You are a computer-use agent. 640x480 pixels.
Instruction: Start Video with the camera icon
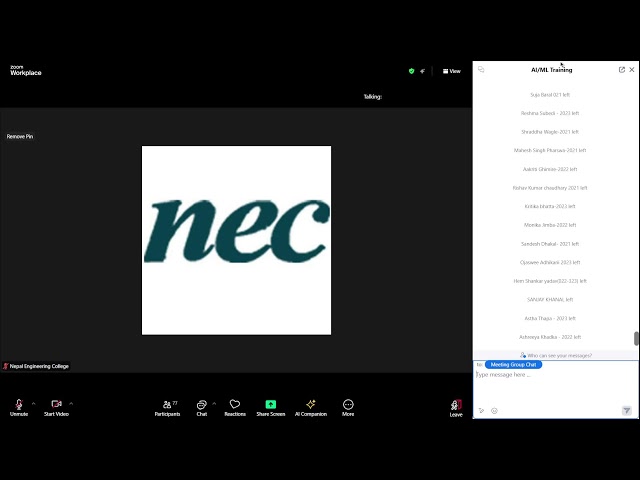coord(56,408)
